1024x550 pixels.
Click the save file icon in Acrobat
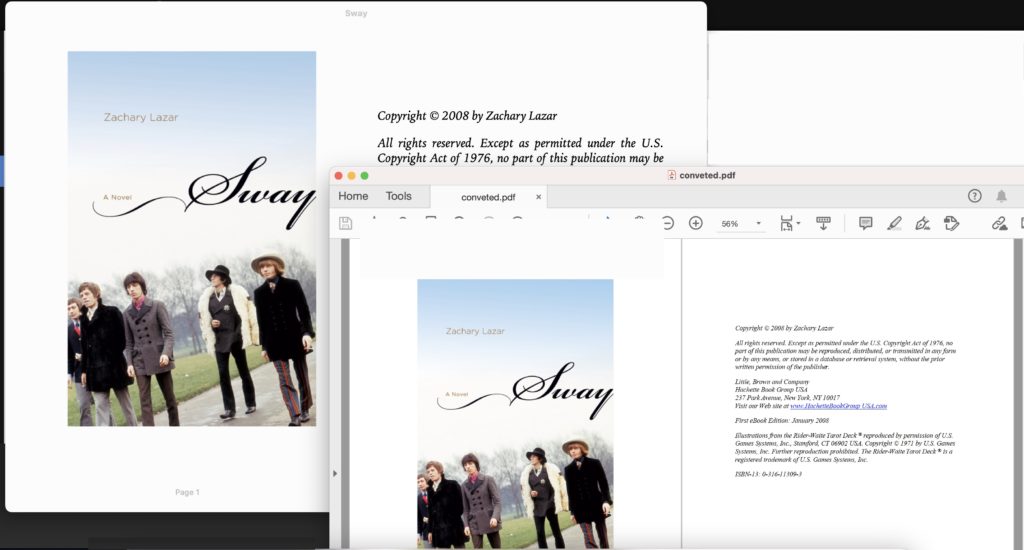click(x=345, y=223)
